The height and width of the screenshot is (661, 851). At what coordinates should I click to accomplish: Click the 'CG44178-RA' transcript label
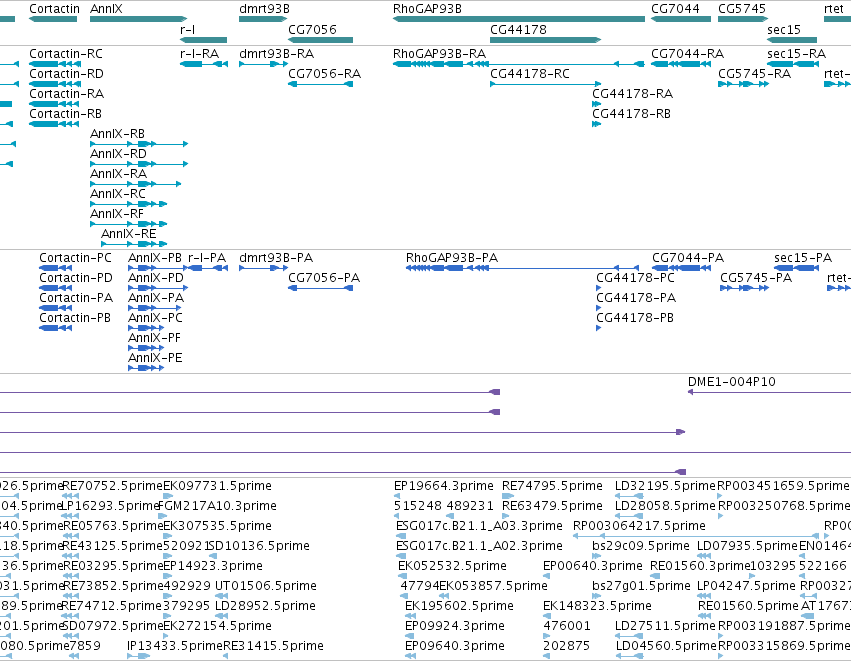click(632, 94)
